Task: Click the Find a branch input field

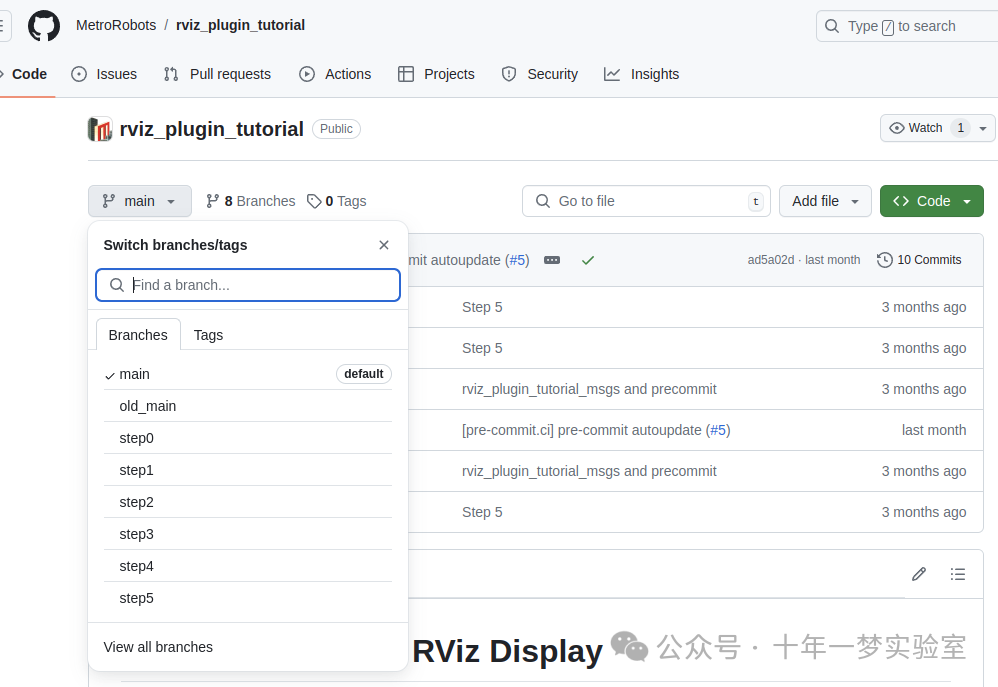Action: click(248, 285)
